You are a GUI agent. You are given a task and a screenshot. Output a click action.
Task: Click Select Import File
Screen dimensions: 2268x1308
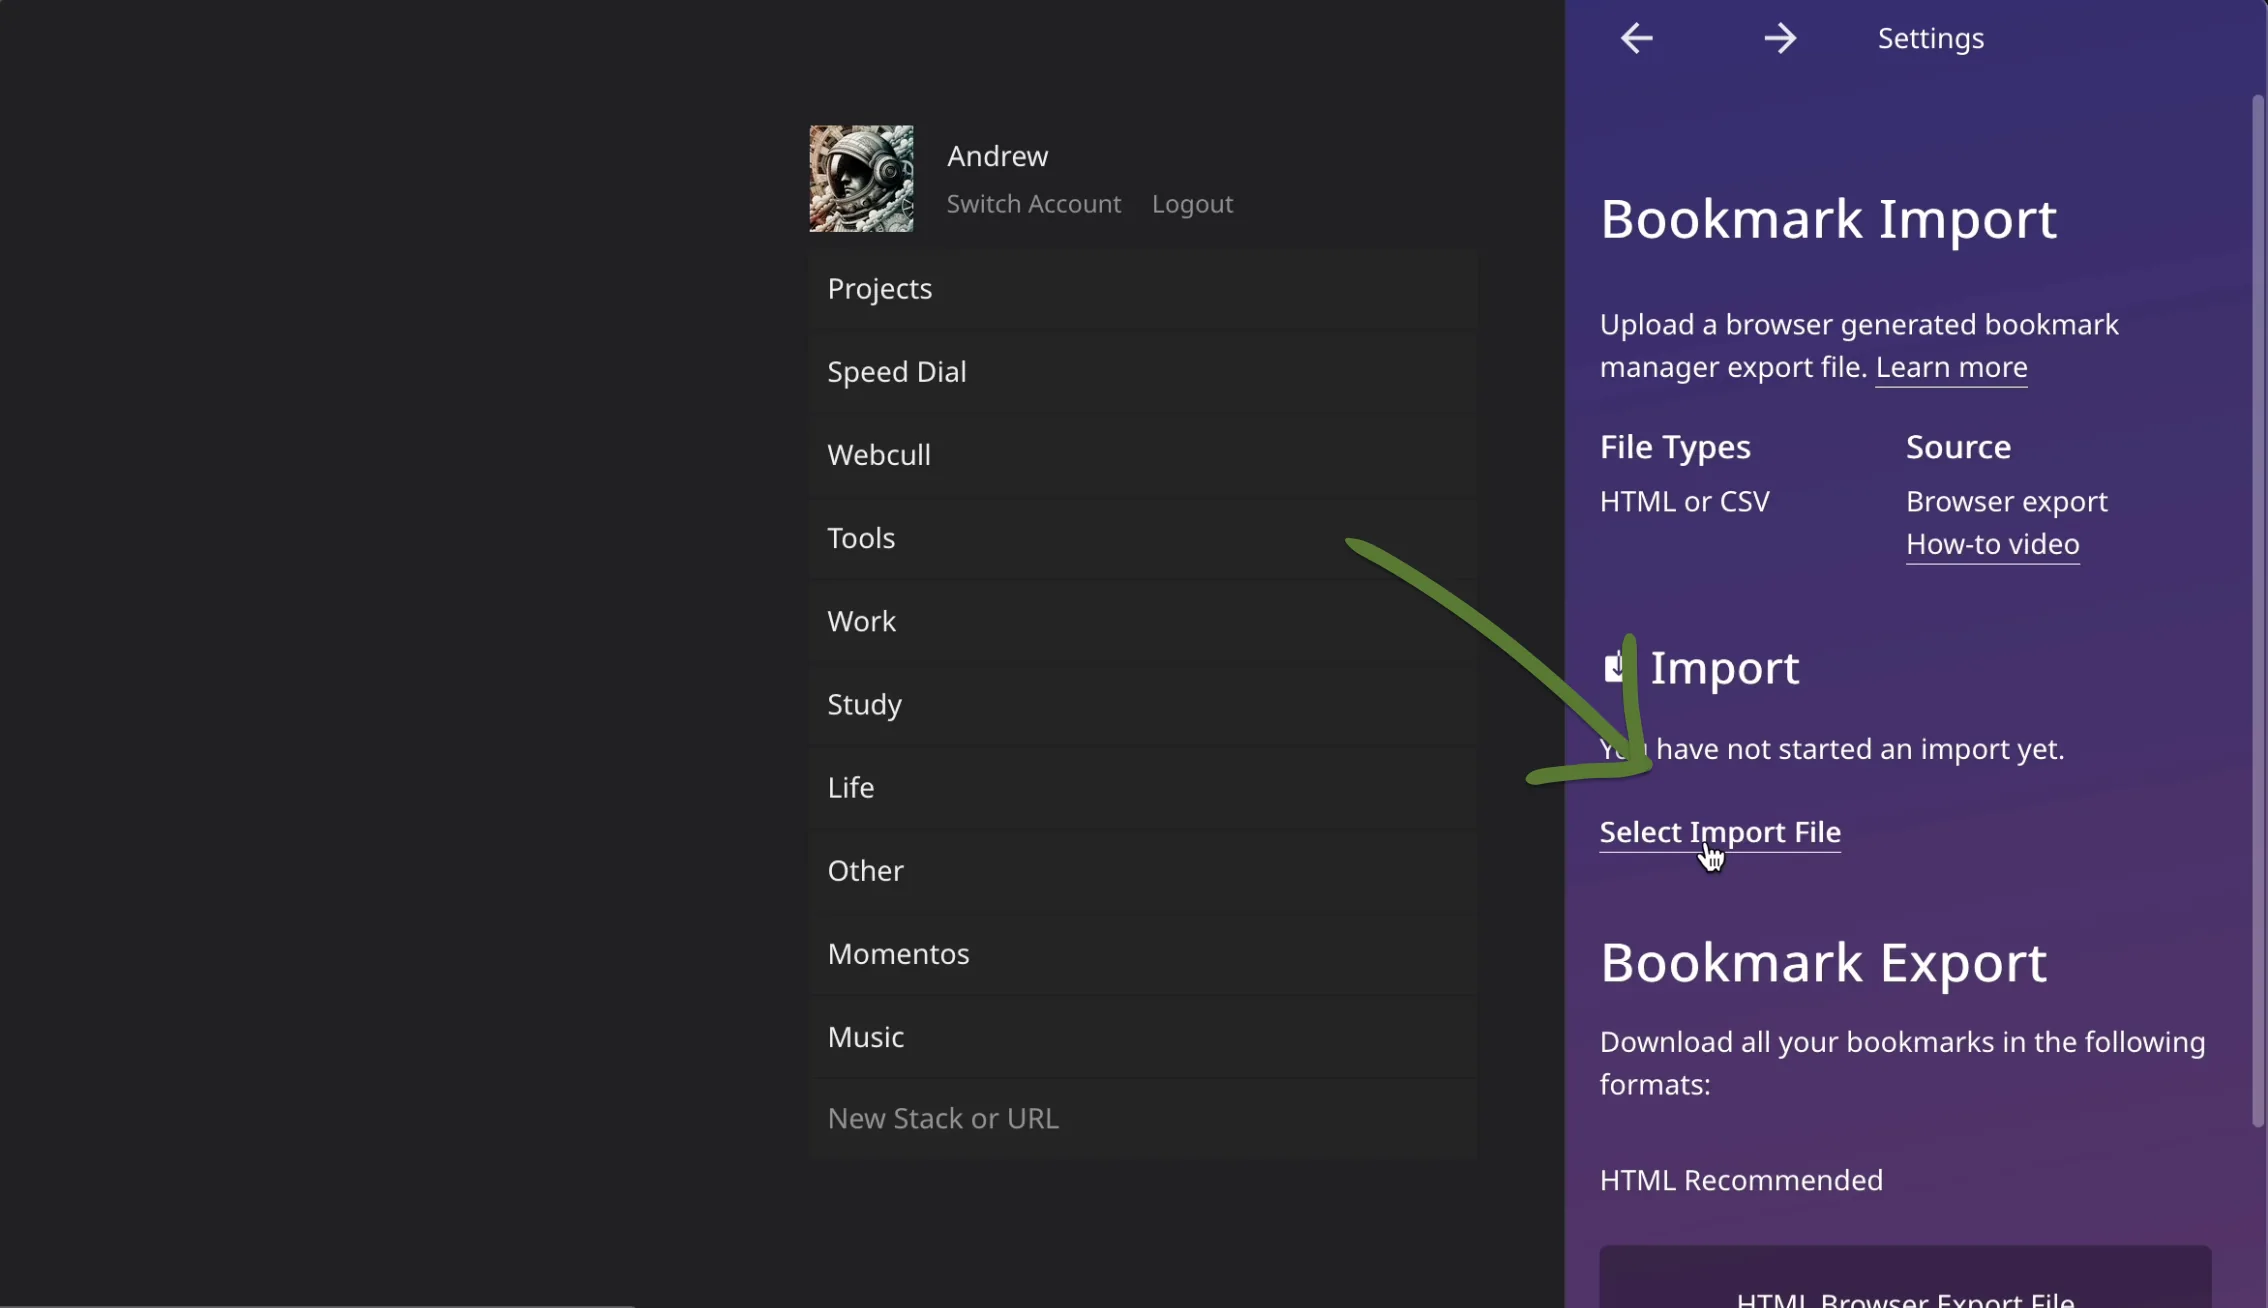pyautogui.click(x=1719, y=832)
